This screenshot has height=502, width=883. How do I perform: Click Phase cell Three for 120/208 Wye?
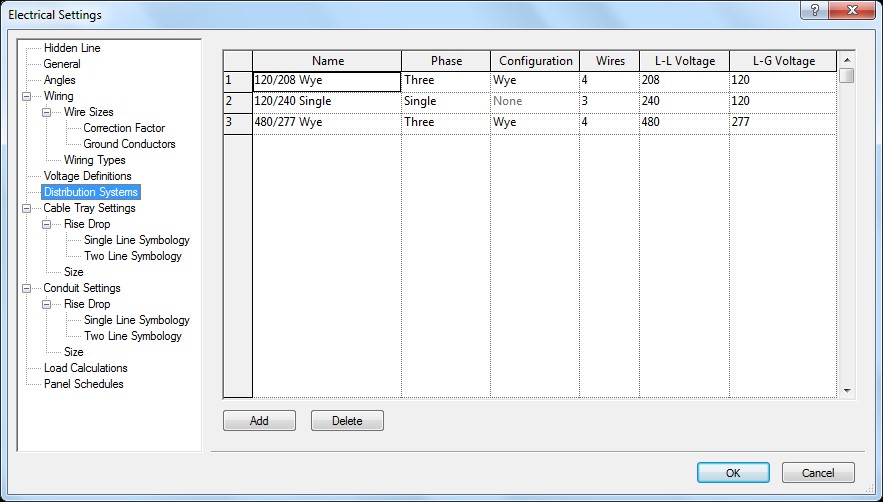coord(446,81)
